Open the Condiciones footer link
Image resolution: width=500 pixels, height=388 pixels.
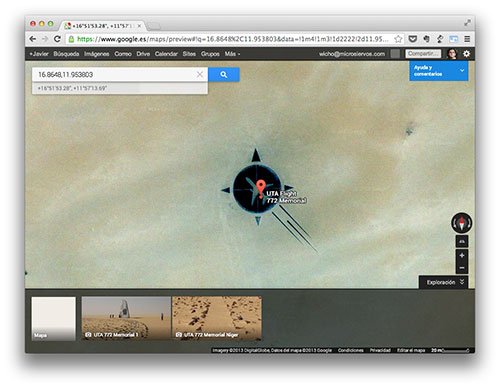350,350
